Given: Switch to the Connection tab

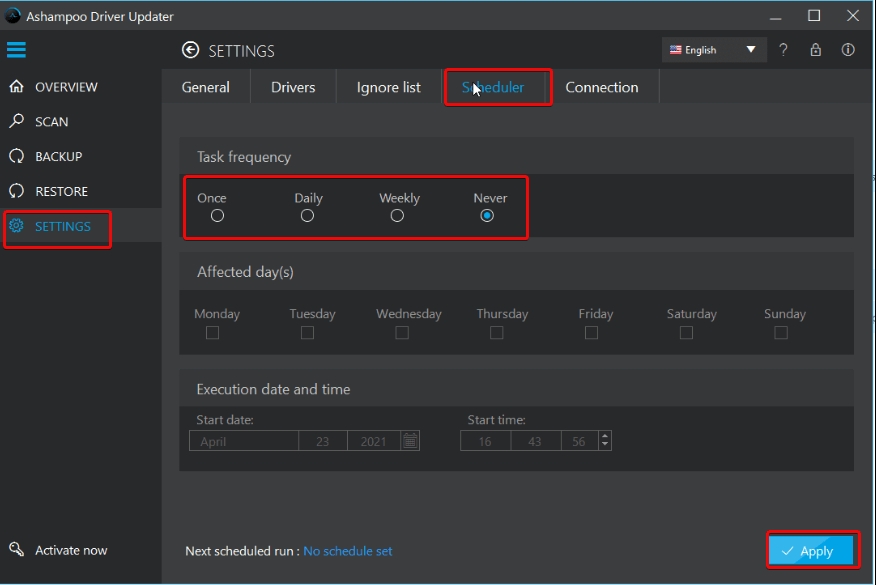Looking at the screenshot, I should [601, 87].
